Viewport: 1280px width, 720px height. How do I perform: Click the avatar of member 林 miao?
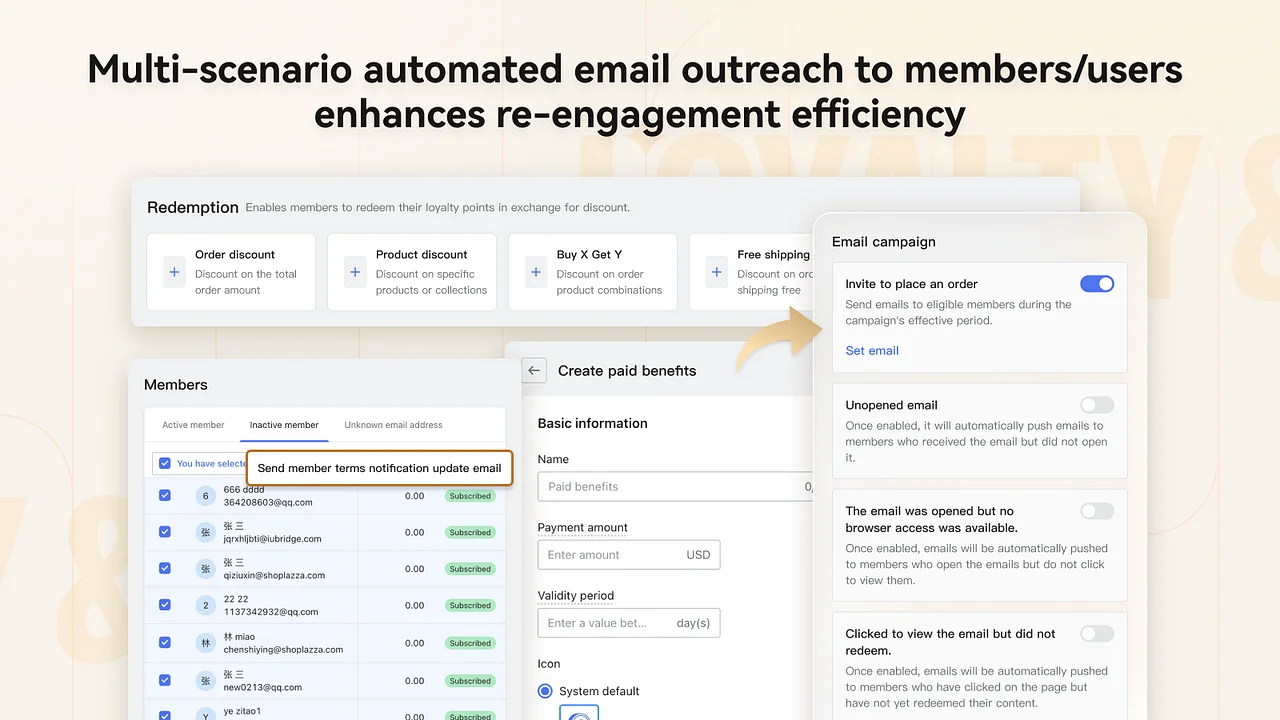(x=205, y=643)
